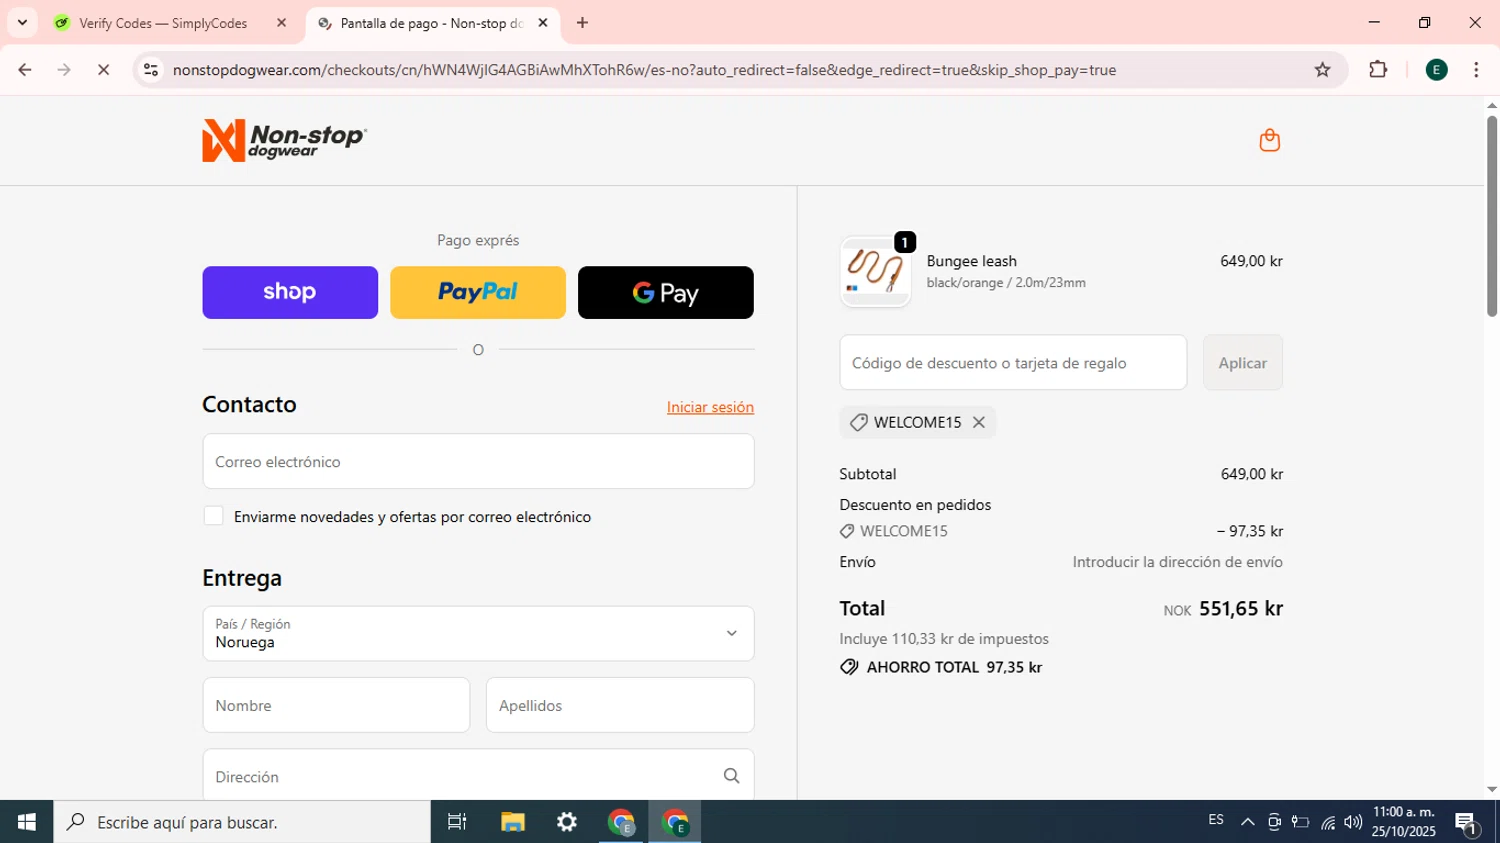Open the active Chrome taskbar icon
Screen dimensions: 1500x843
tap(675, 822)
